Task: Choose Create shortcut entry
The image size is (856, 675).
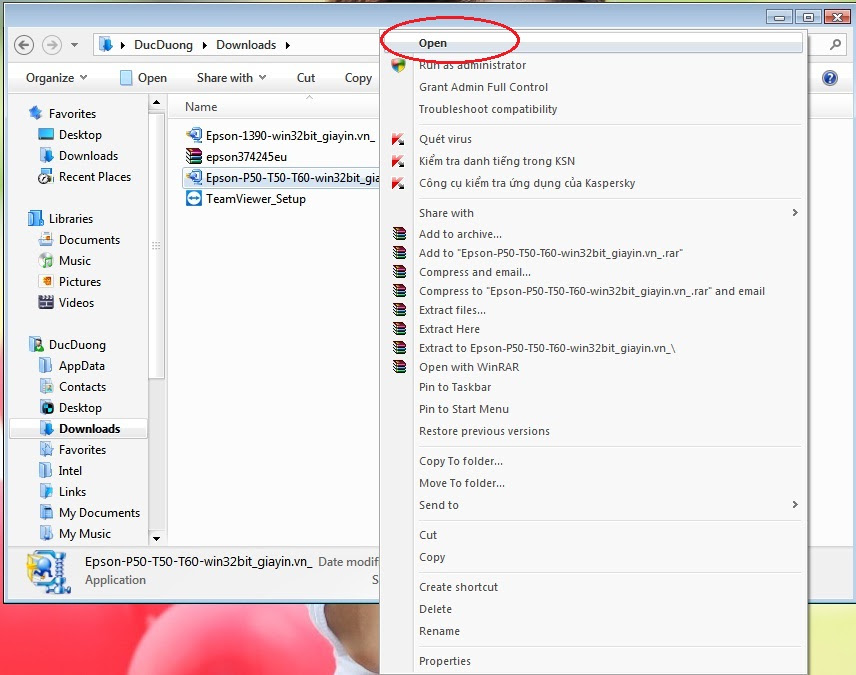Action: pyautogui.click(x=458, y=587)
